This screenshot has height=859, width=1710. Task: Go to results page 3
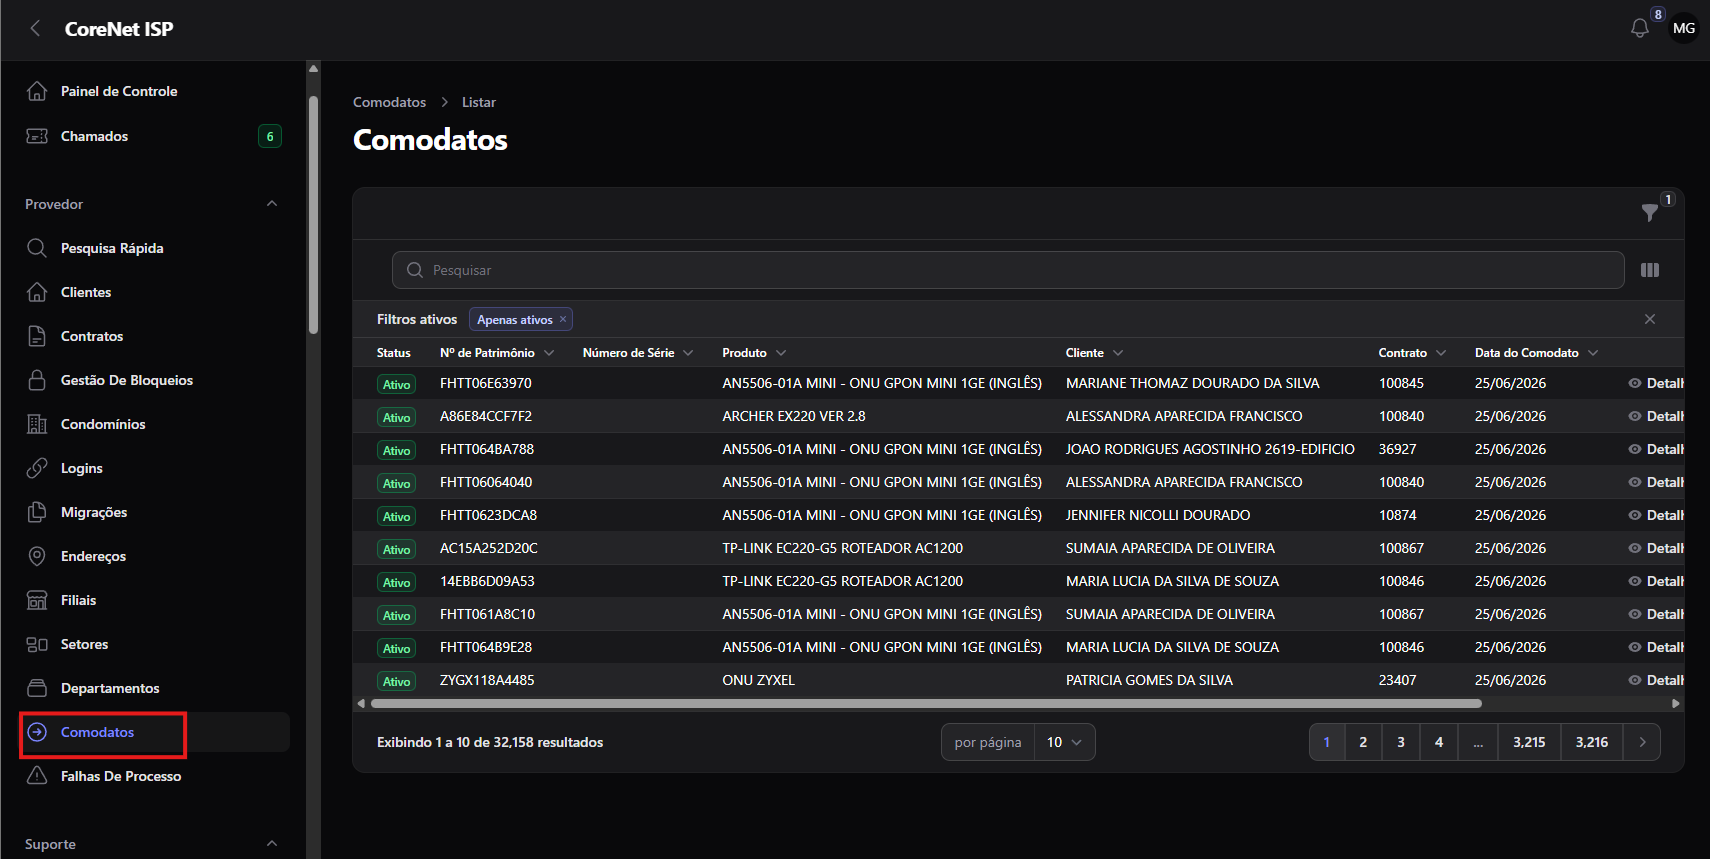(x=1401, y=742)
